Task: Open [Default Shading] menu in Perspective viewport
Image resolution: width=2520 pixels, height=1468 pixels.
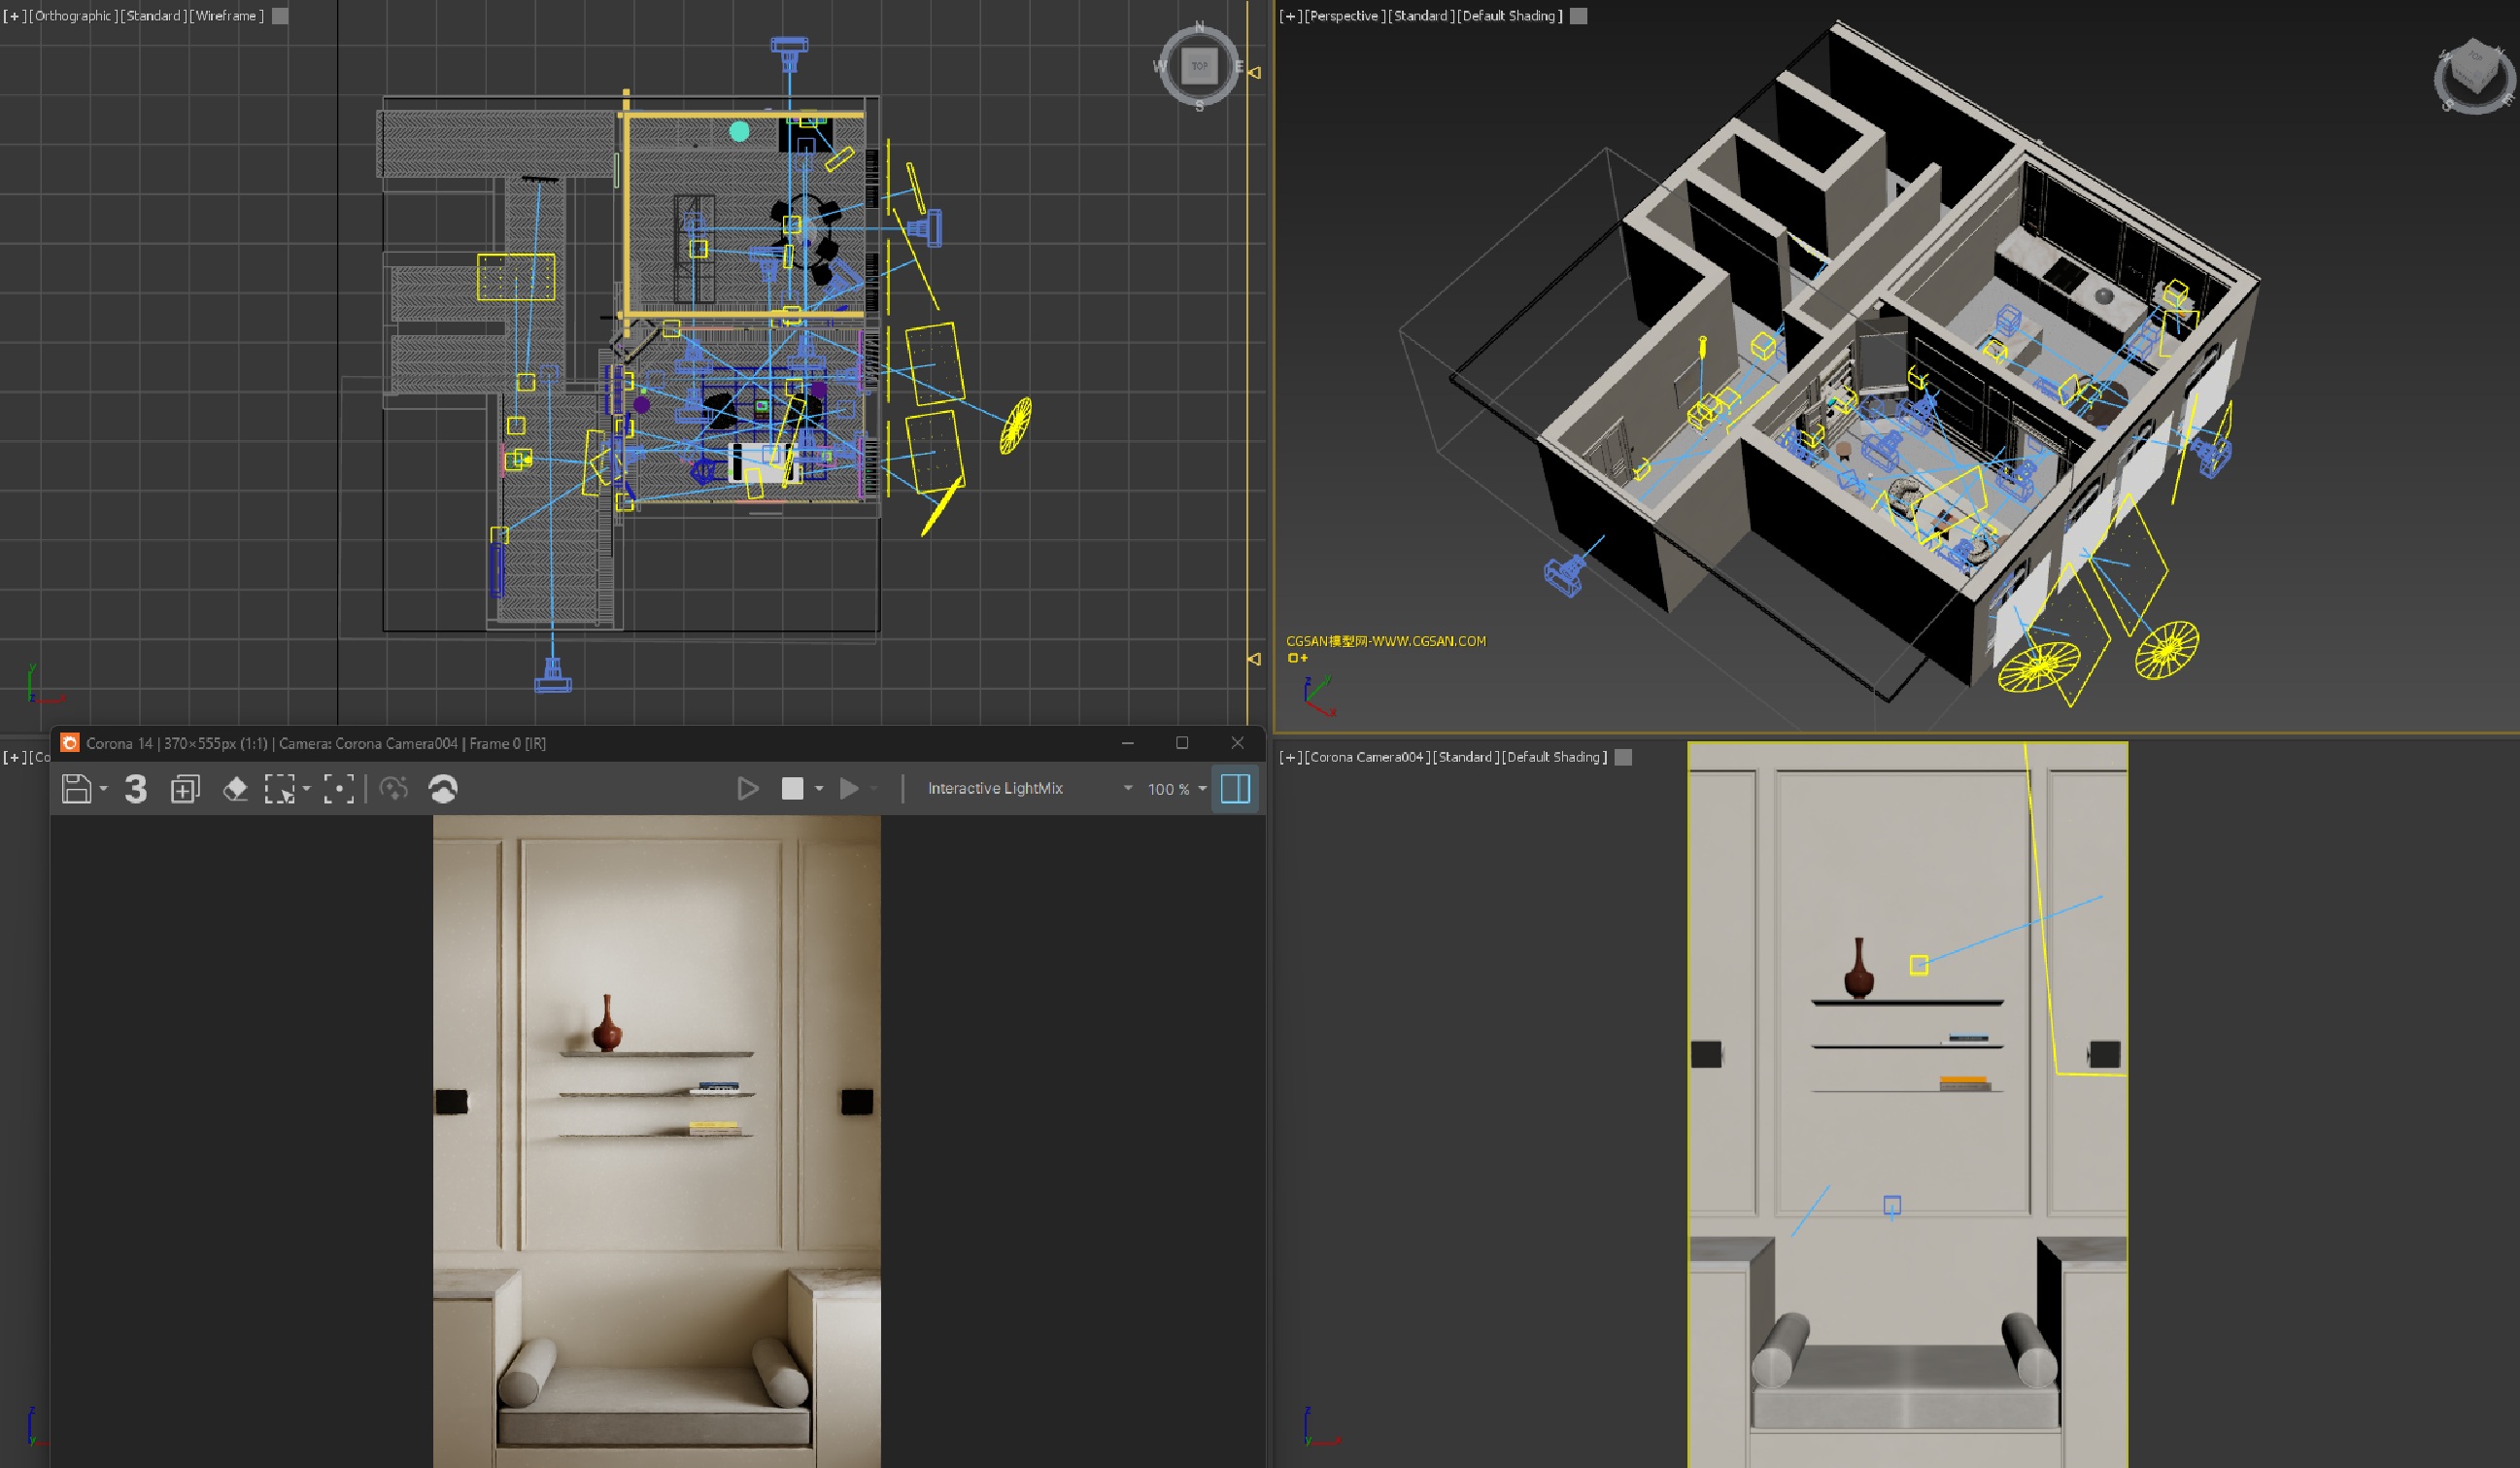Action: 1509,16
